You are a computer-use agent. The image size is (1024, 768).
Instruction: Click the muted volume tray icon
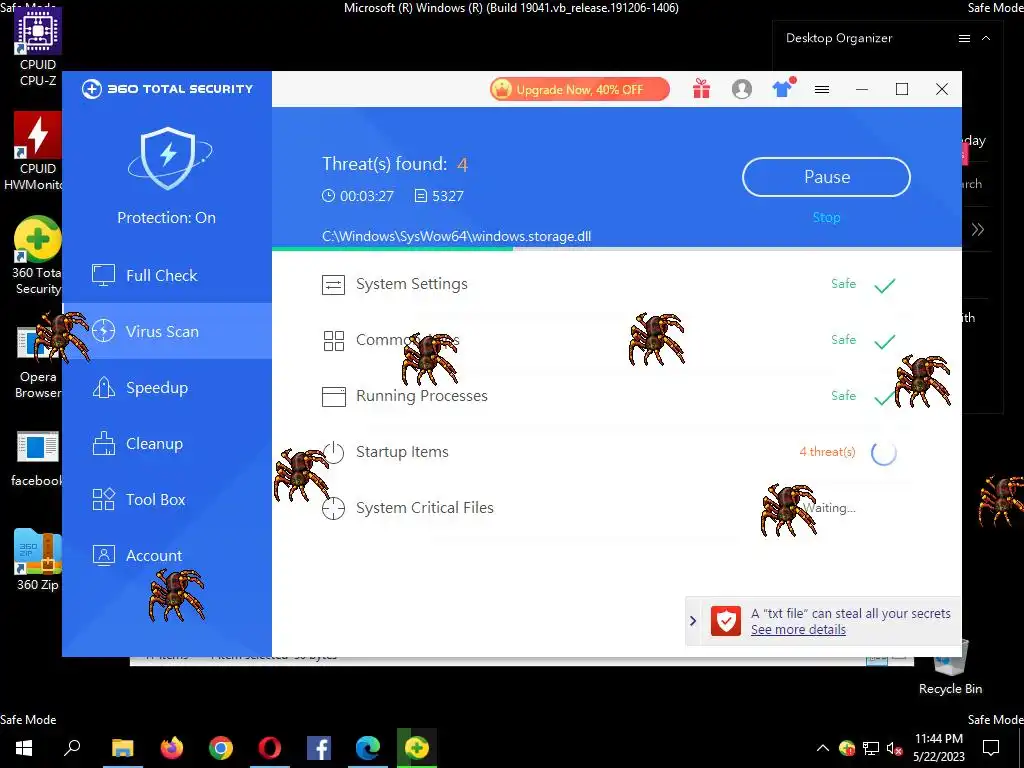894,748
